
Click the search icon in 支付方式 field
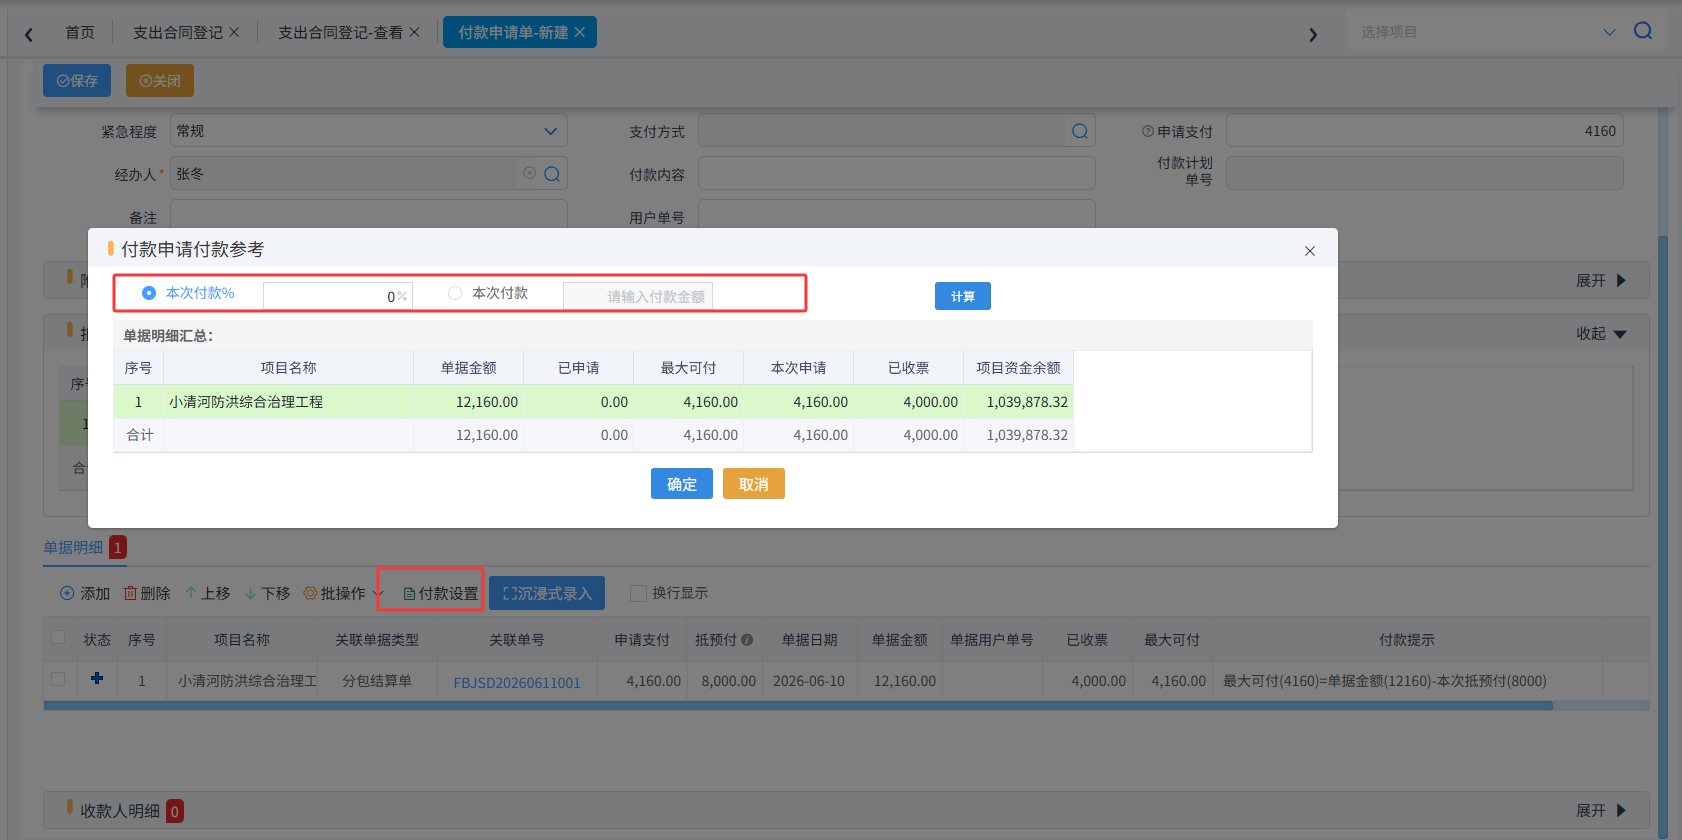click(x=1080, y=131)
